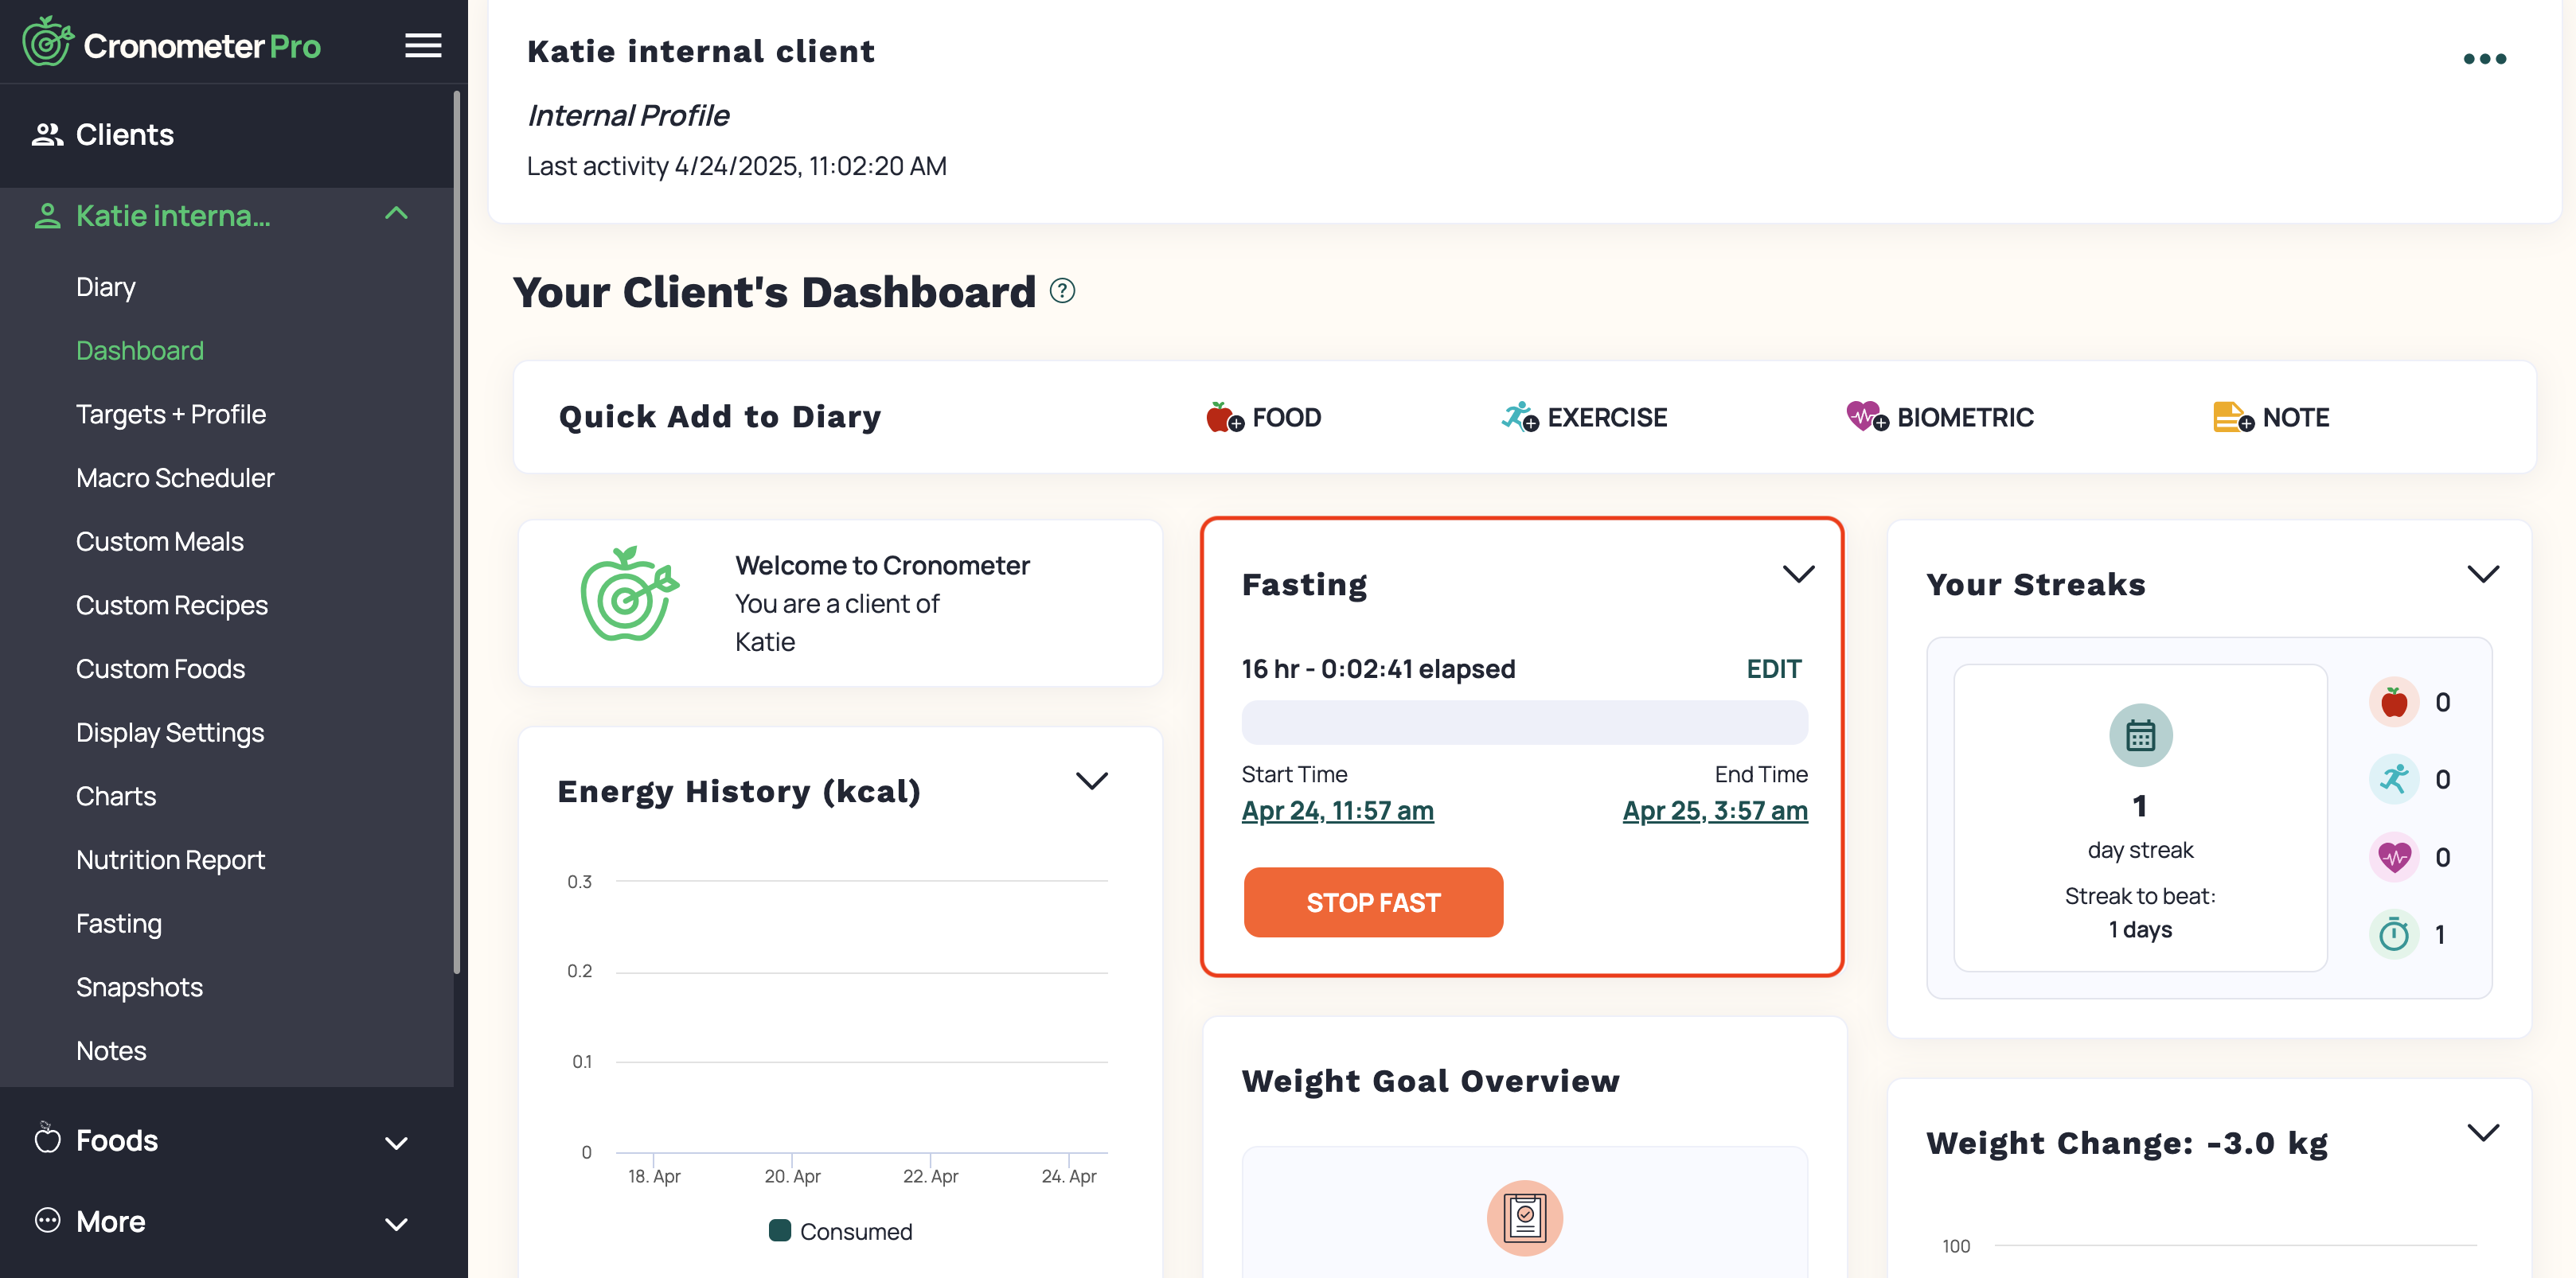Click the stopwatch fasting streak icon
This screenshot has width=2576, height=1278.
point(2393,934)
